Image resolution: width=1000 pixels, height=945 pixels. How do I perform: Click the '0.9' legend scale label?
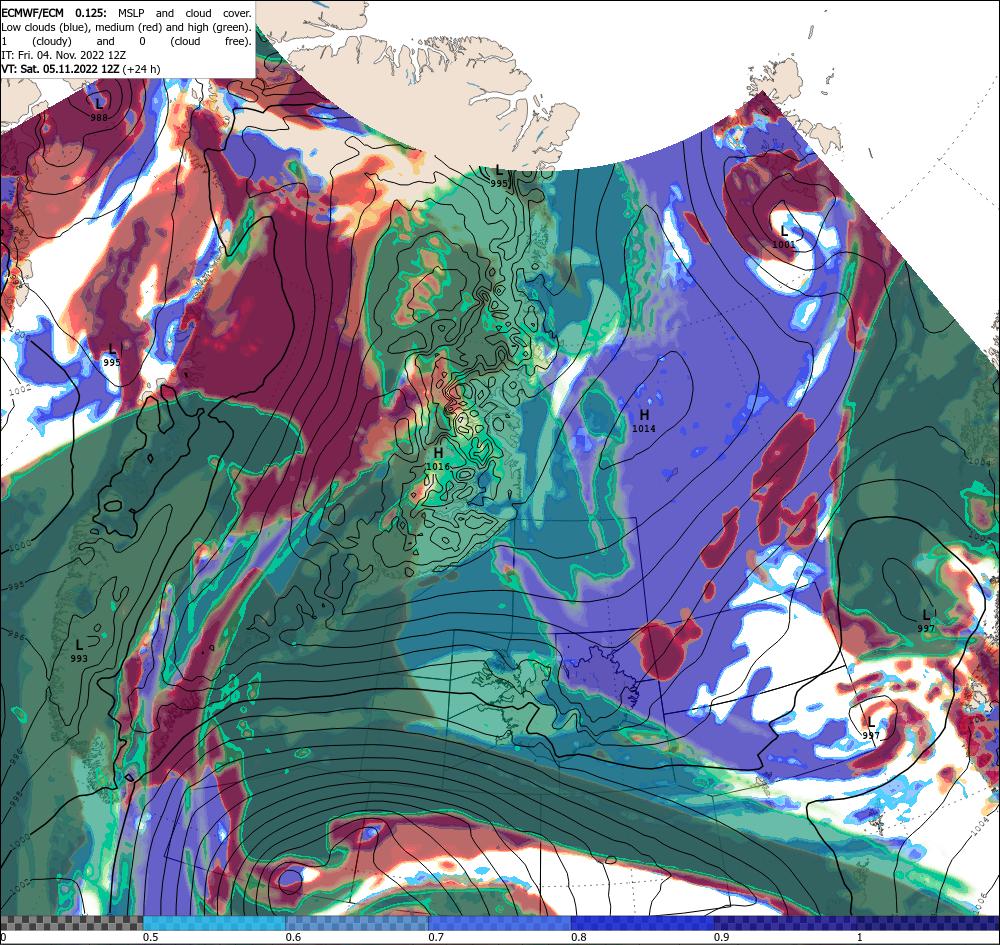click(722, 937)
